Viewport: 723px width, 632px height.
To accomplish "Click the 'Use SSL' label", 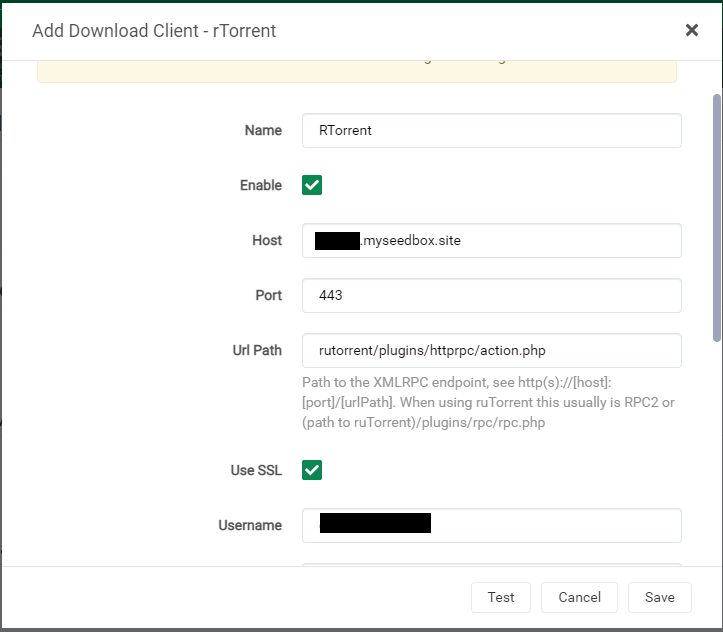I will (256, 470).
